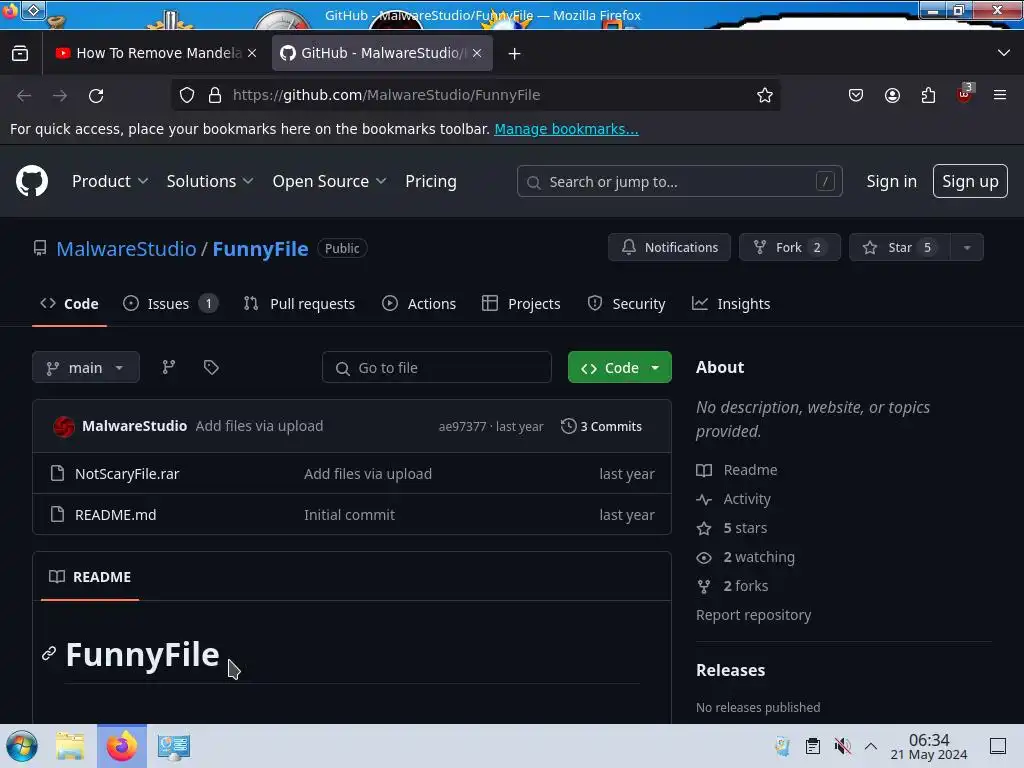This screenshot has height=768, width=1024.
Task: Open a new tab with plus icon
Action: click(x=515, y=54)
